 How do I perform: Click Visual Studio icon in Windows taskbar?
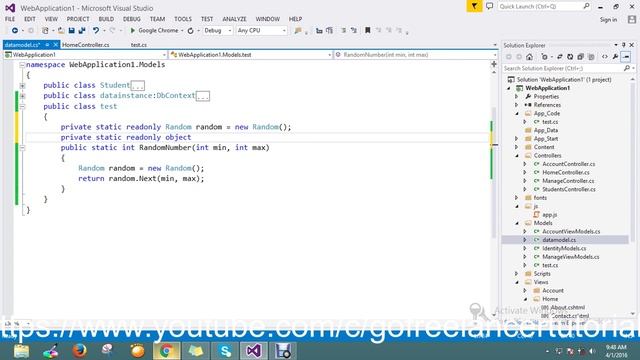pos(253,351)
